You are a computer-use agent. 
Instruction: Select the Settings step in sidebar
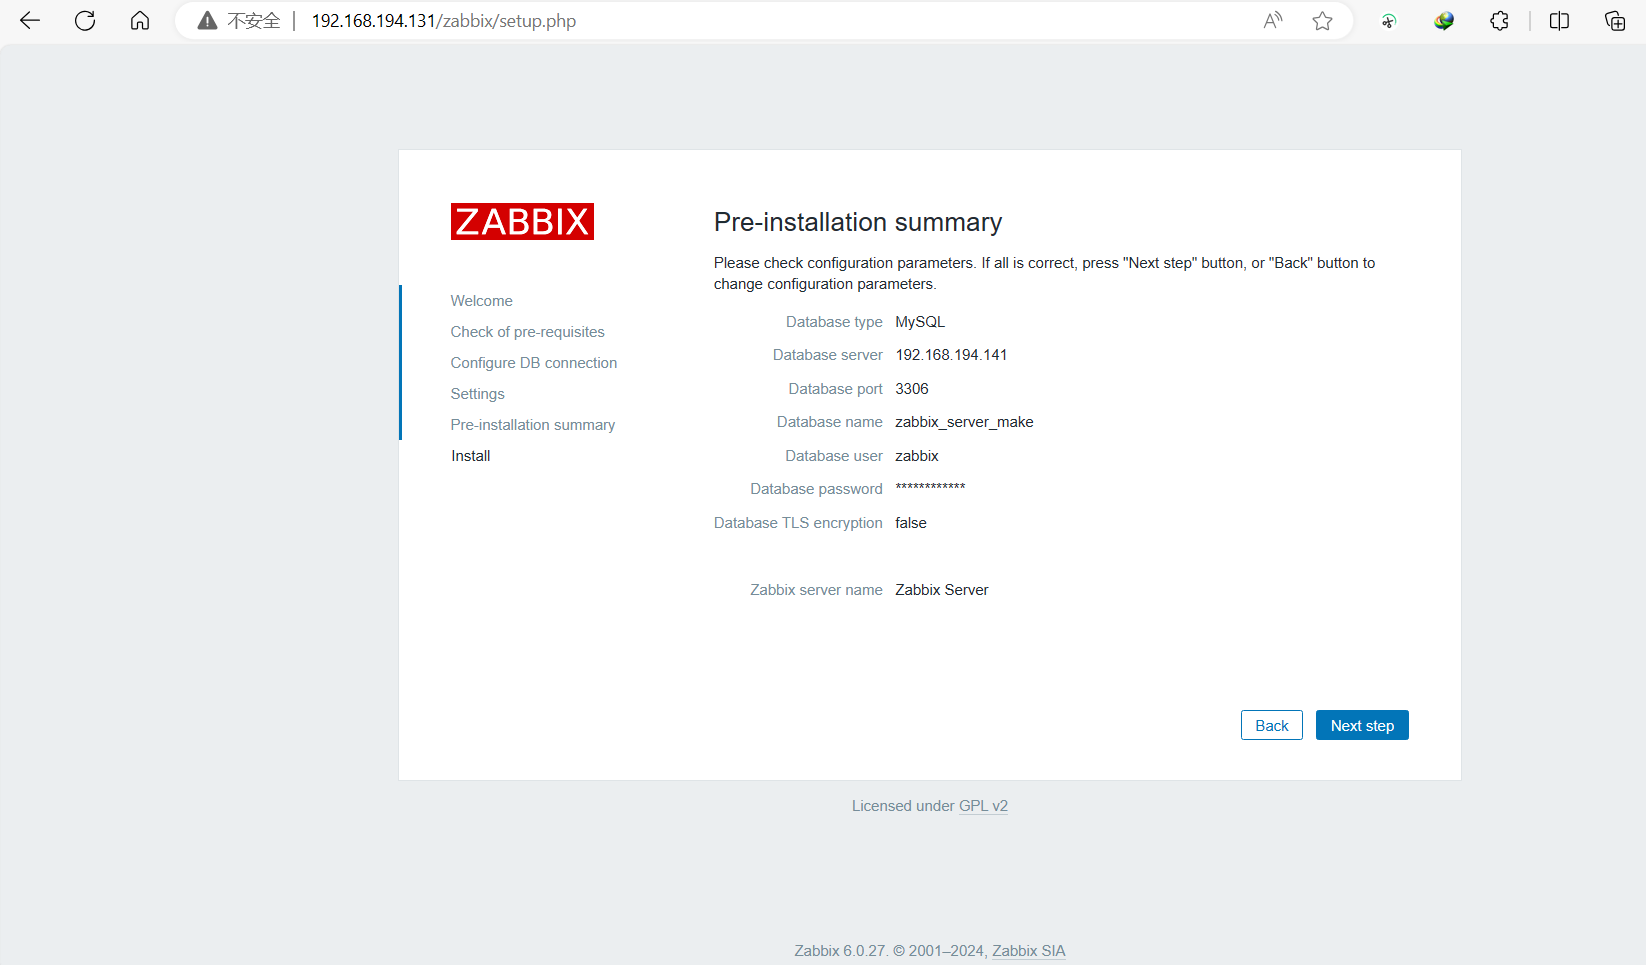click(x=477, y=394)
